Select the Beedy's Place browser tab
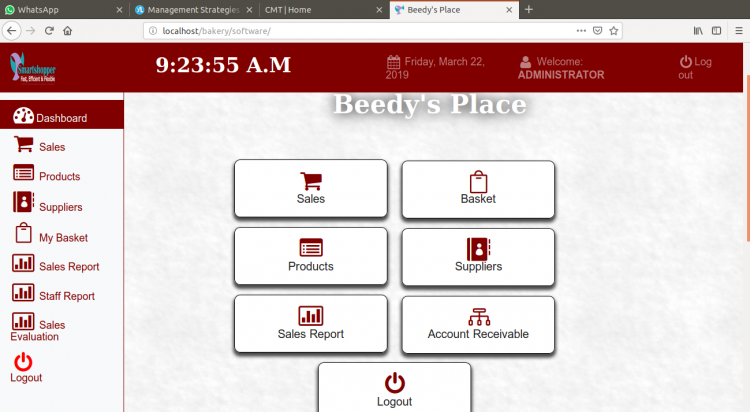 click(x=454, y=10)
